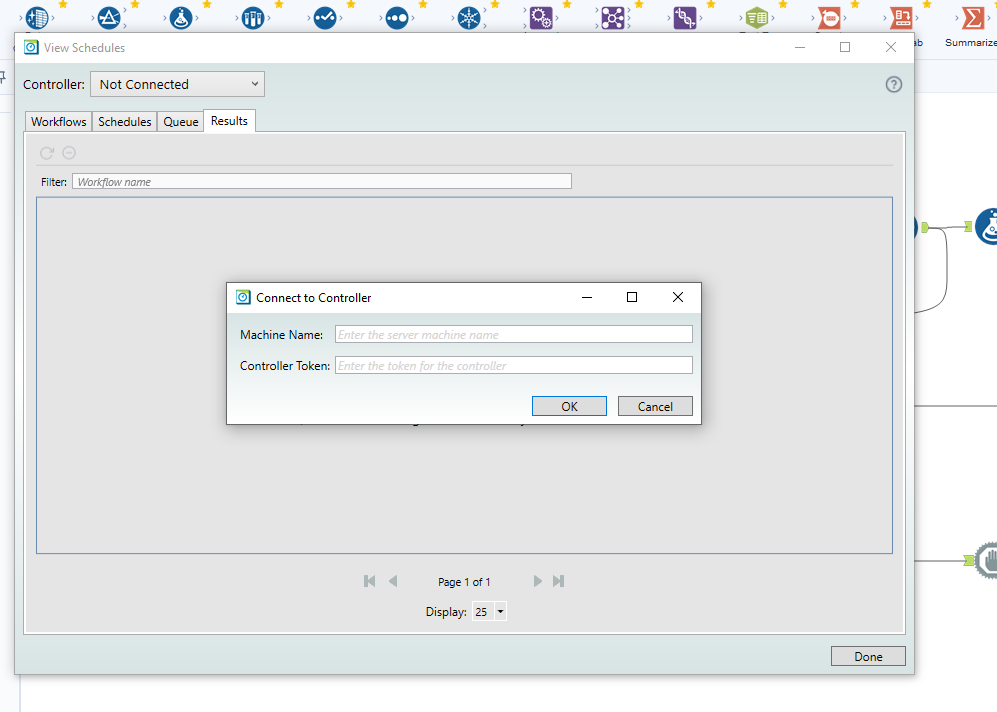Click the minus icon beside the refresh button
Screen dimensions: 997x712
coord(68,152)
